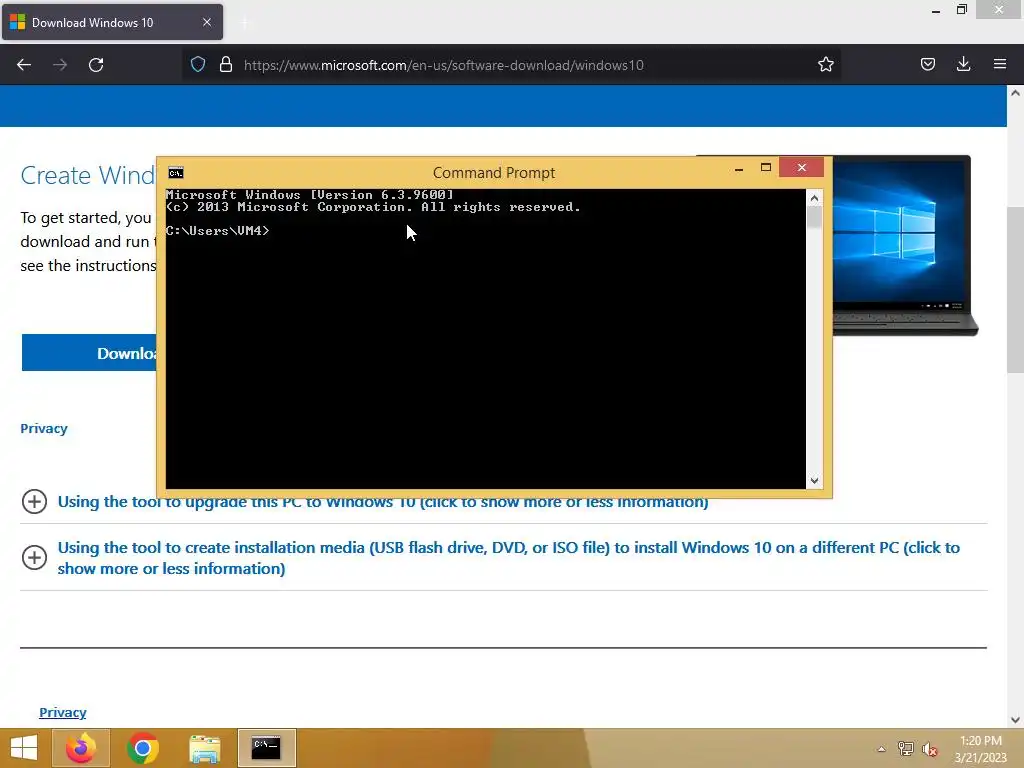Open the Windows Start button
Image resolution: width=1024 pixels, height=768 pixels.
(24, 748)
